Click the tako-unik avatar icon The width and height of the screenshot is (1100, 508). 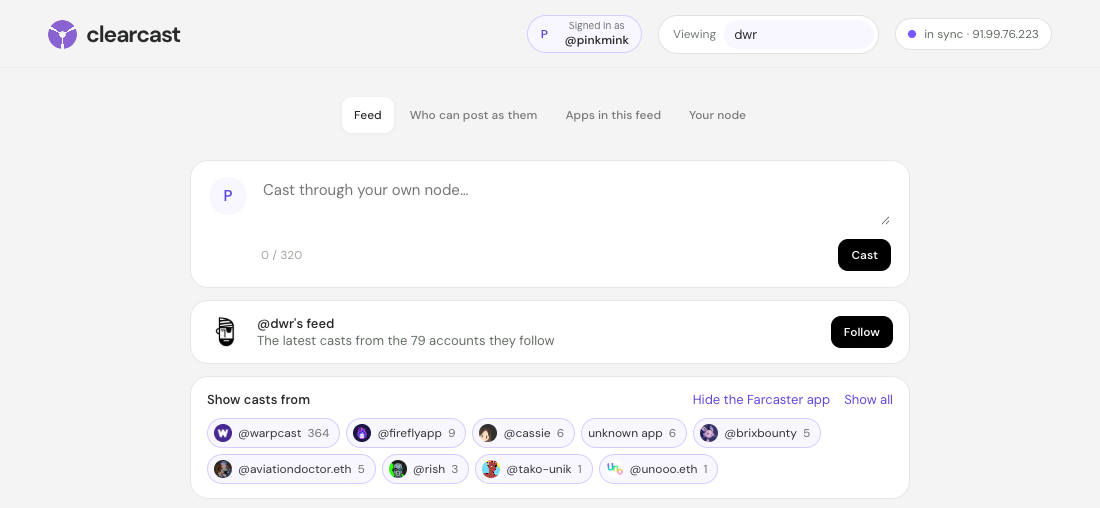click(491, 469)
